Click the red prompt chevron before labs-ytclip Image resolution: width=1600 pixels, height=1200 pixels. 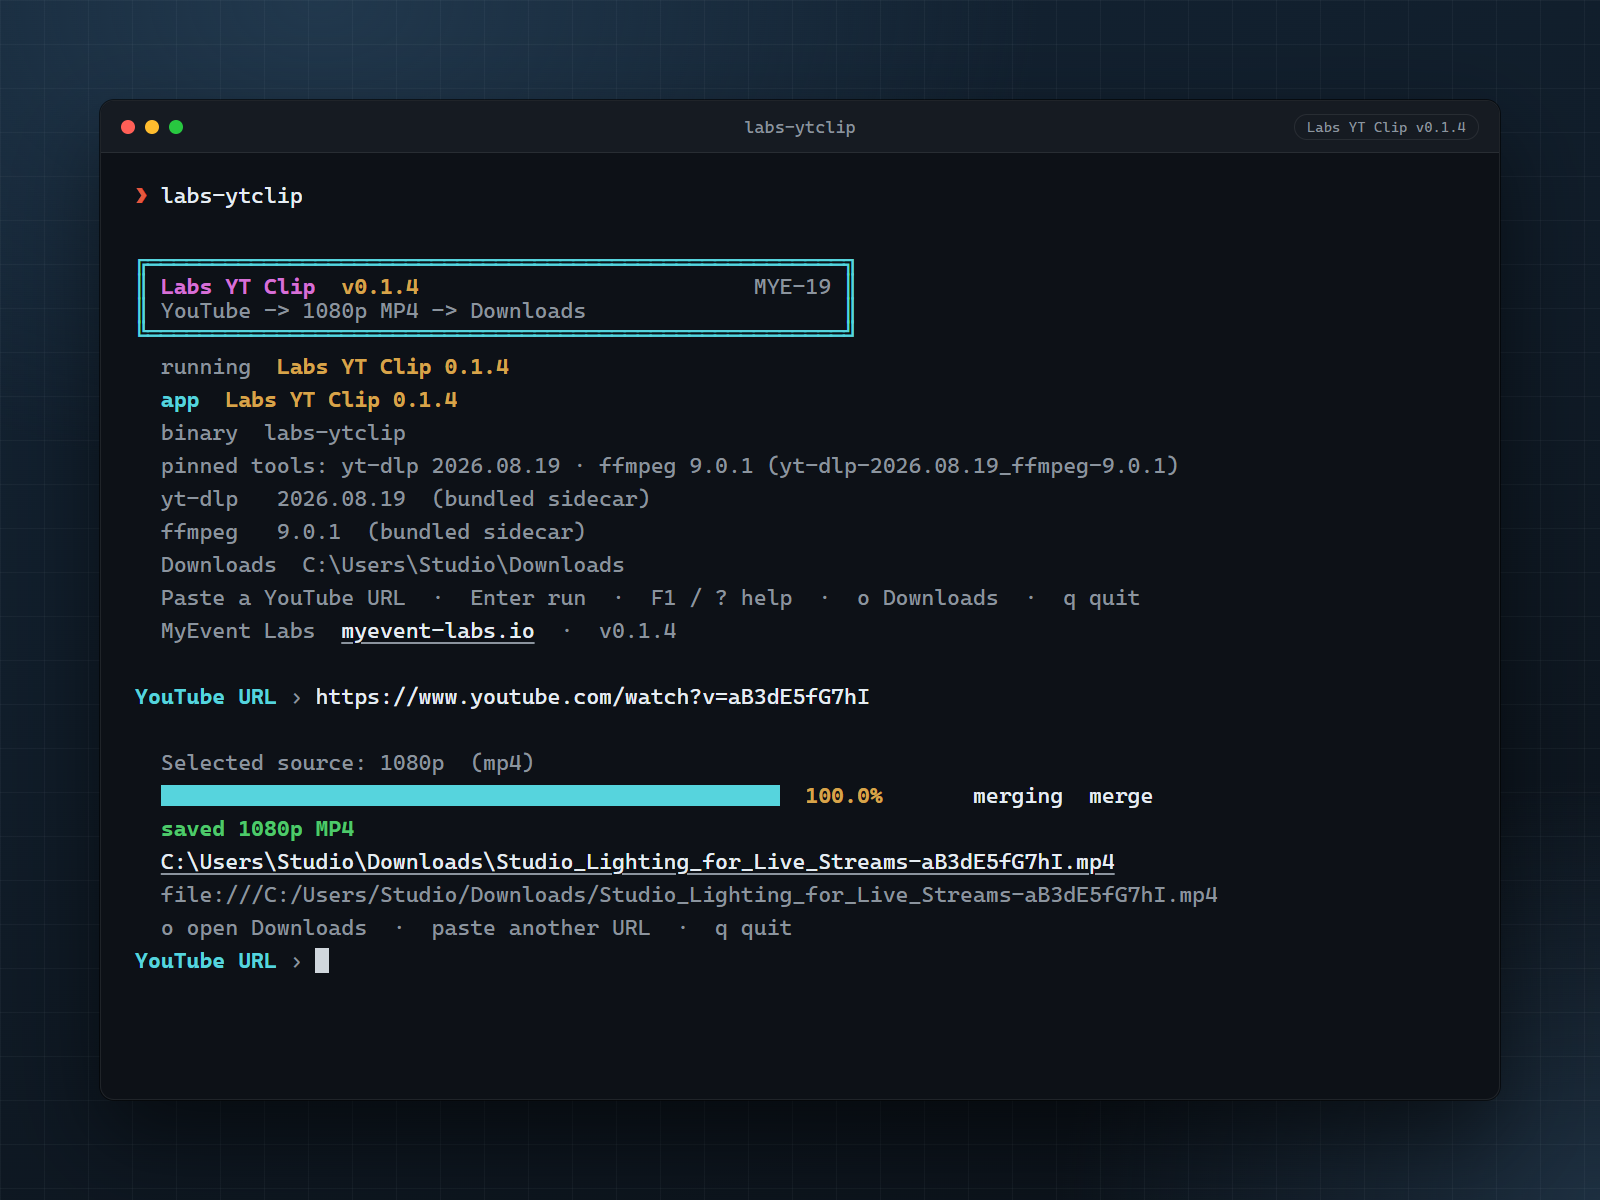(x=142, y=195)
